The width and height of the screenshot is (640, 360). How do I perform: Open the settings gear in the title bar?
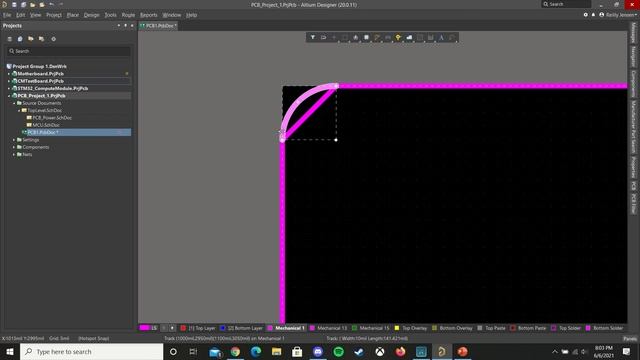click(x=585, y=15)
